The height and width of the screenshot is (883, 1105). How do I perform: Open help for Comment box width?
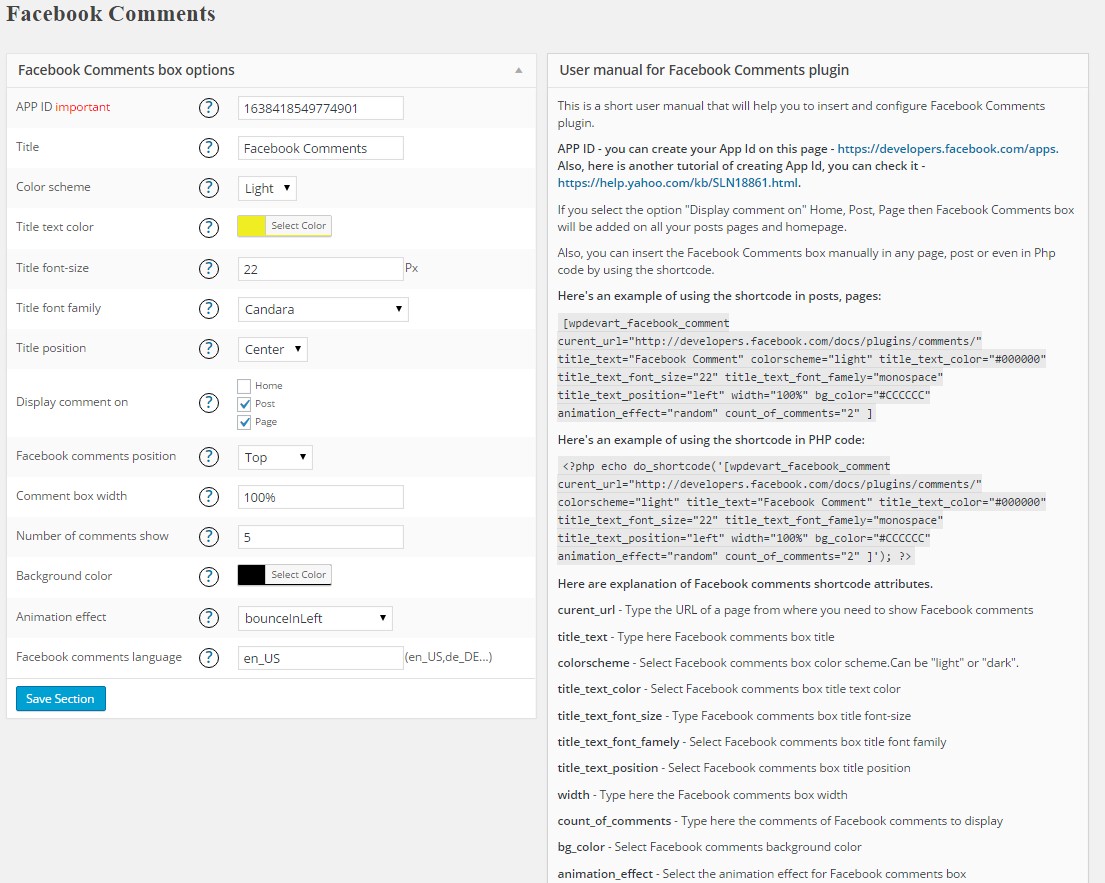click(x=209, y=497)
